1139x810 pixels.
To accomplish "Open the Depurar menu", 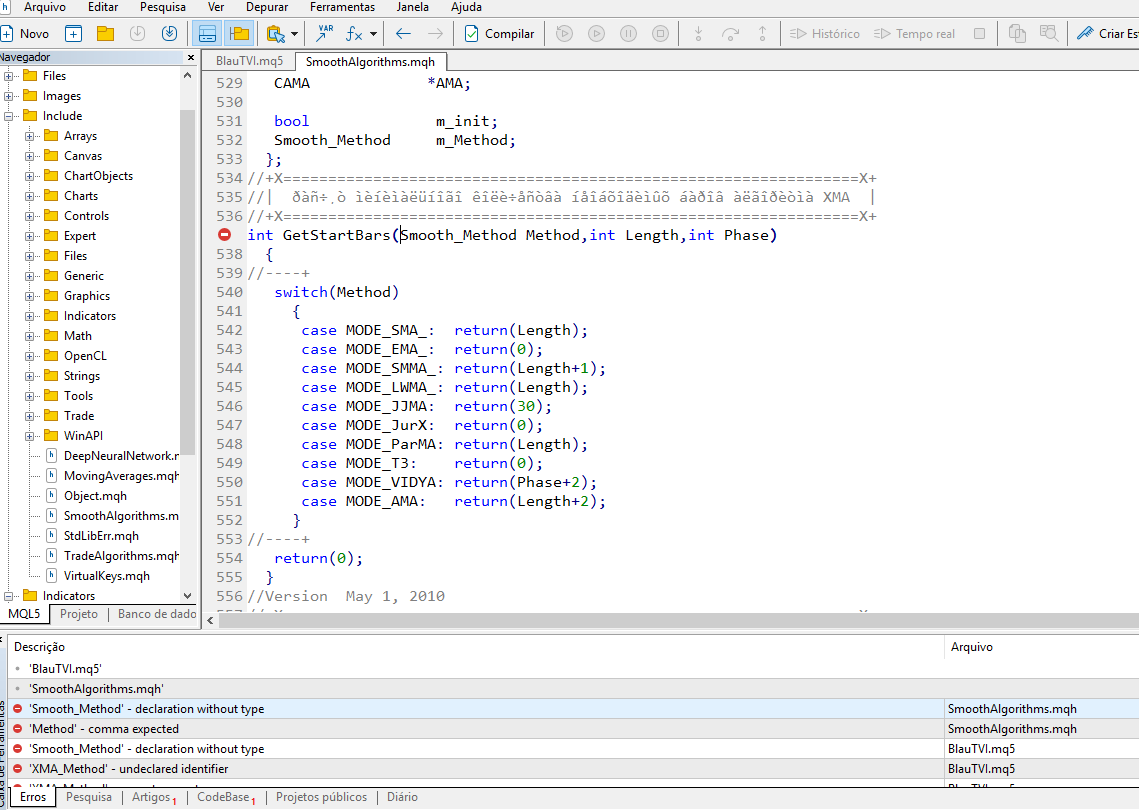I will pos(266,8).
